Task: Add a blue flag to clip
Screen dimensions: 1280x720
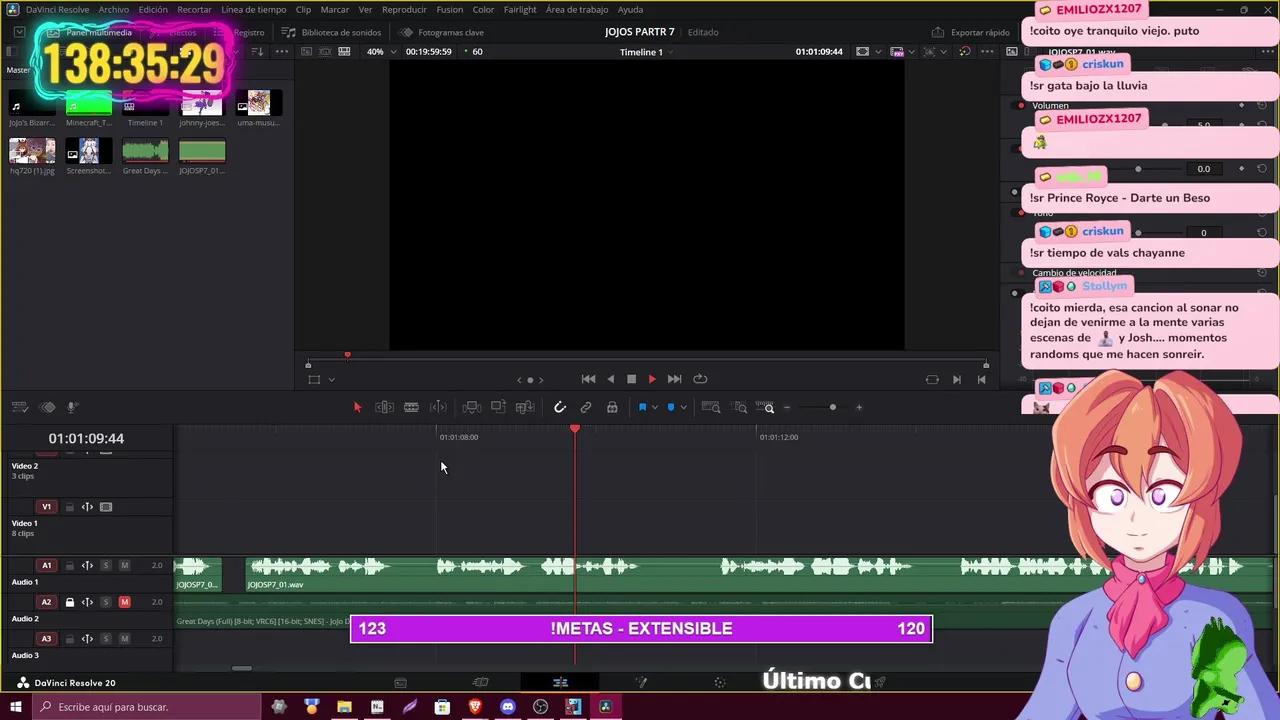Action: point(642,407)
